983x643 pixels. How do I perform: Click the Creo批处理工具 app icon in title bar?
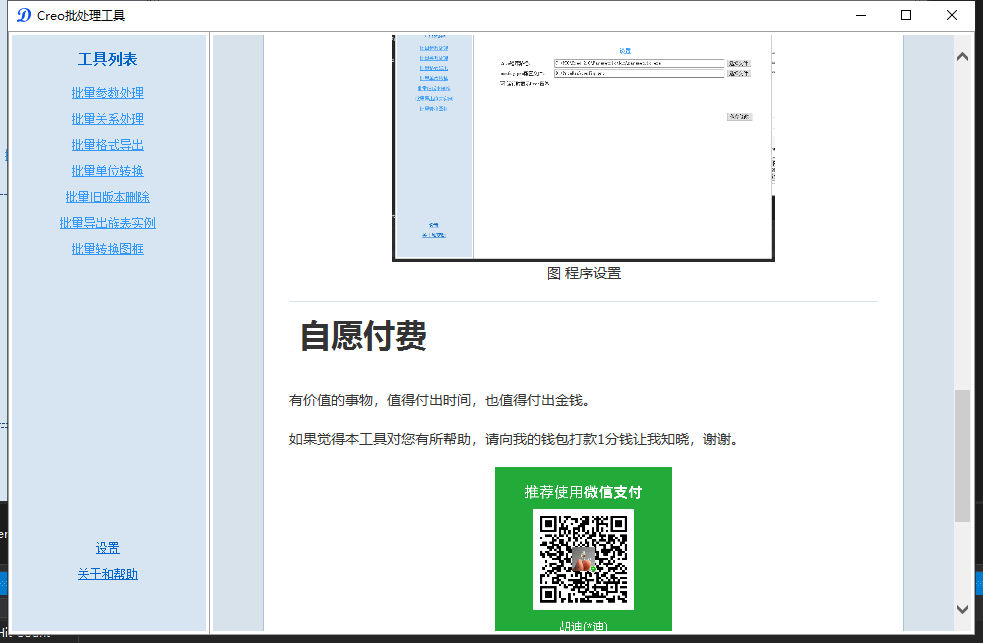click(x=24, y=15)
